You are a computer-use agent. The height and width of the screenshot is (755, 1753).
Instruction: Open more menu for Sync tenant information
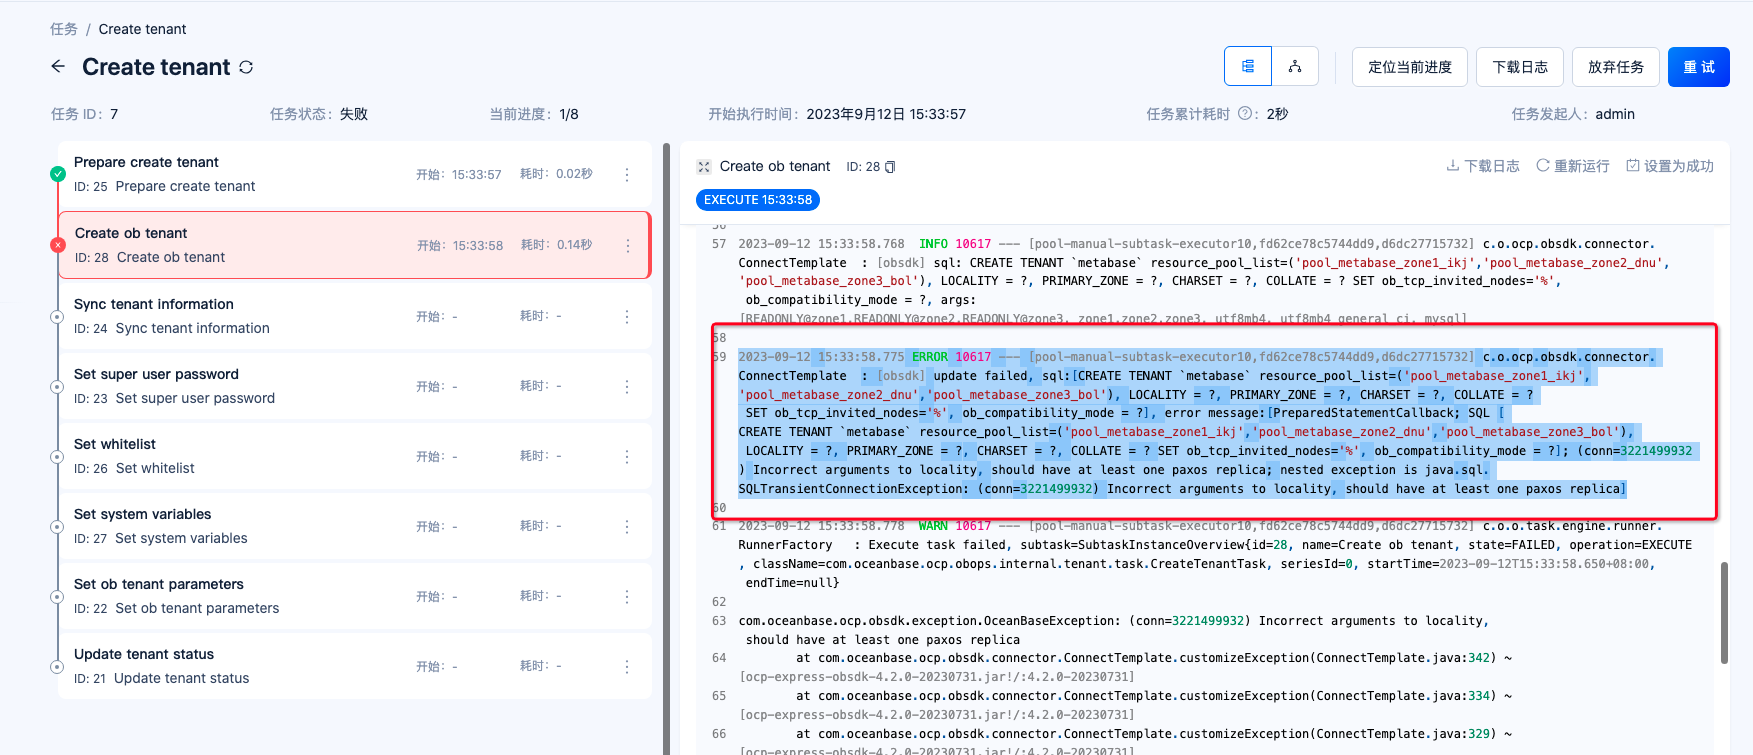[x=627, y=317]
